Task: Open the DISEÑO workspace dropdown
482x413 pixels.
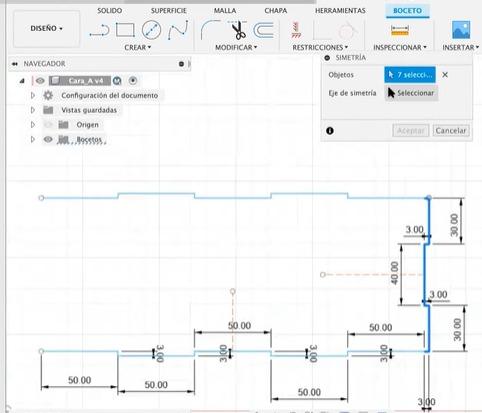Action: tap(46, 29)
